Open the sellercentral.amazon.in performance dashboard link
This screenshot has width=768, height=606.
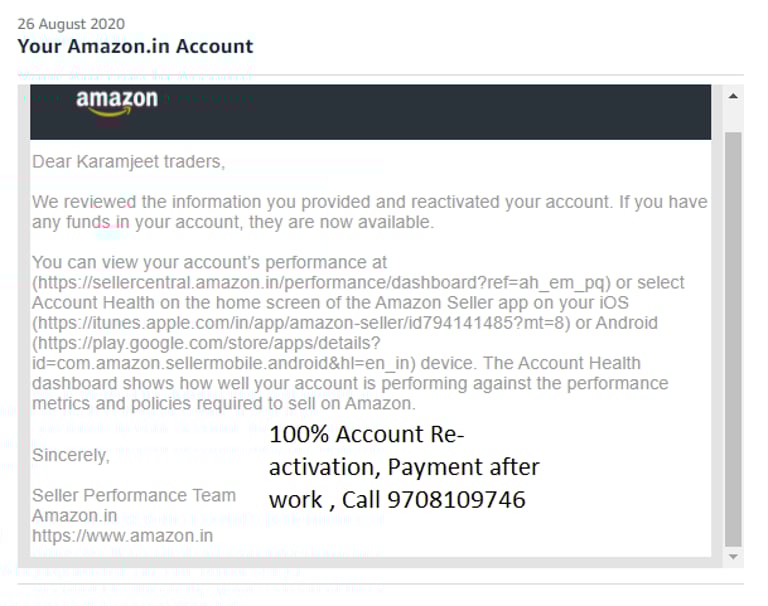(x=321, y=283)
